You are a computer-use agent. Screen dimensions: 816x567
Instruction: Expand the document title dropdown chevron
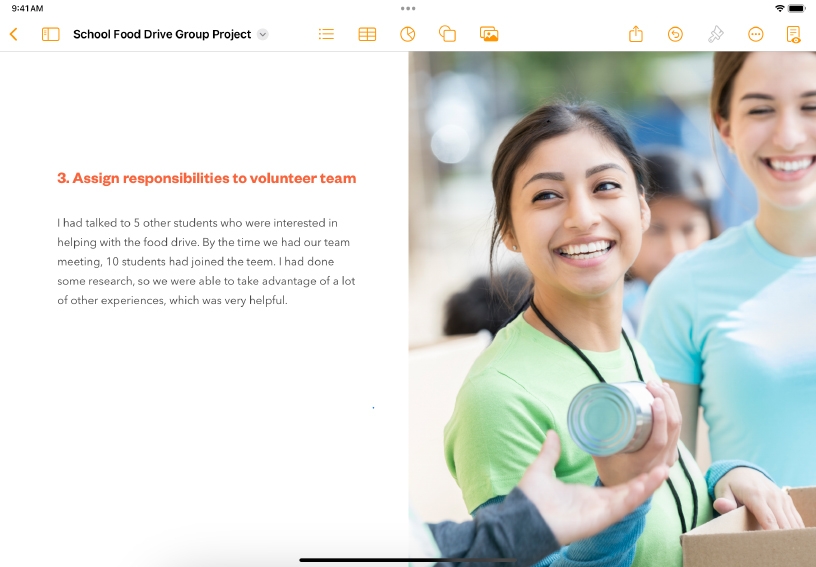[x=263, y=34]
